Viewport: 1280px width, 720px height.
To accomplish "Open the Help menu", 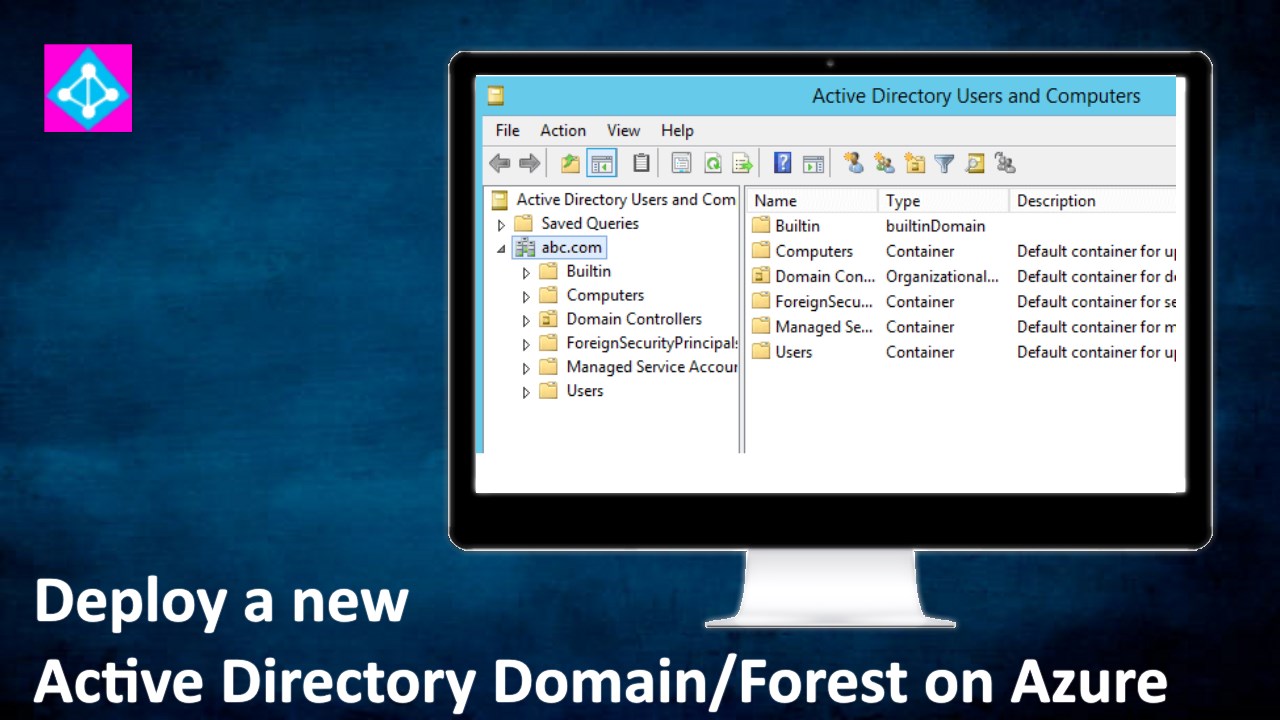I will (677, 131).
